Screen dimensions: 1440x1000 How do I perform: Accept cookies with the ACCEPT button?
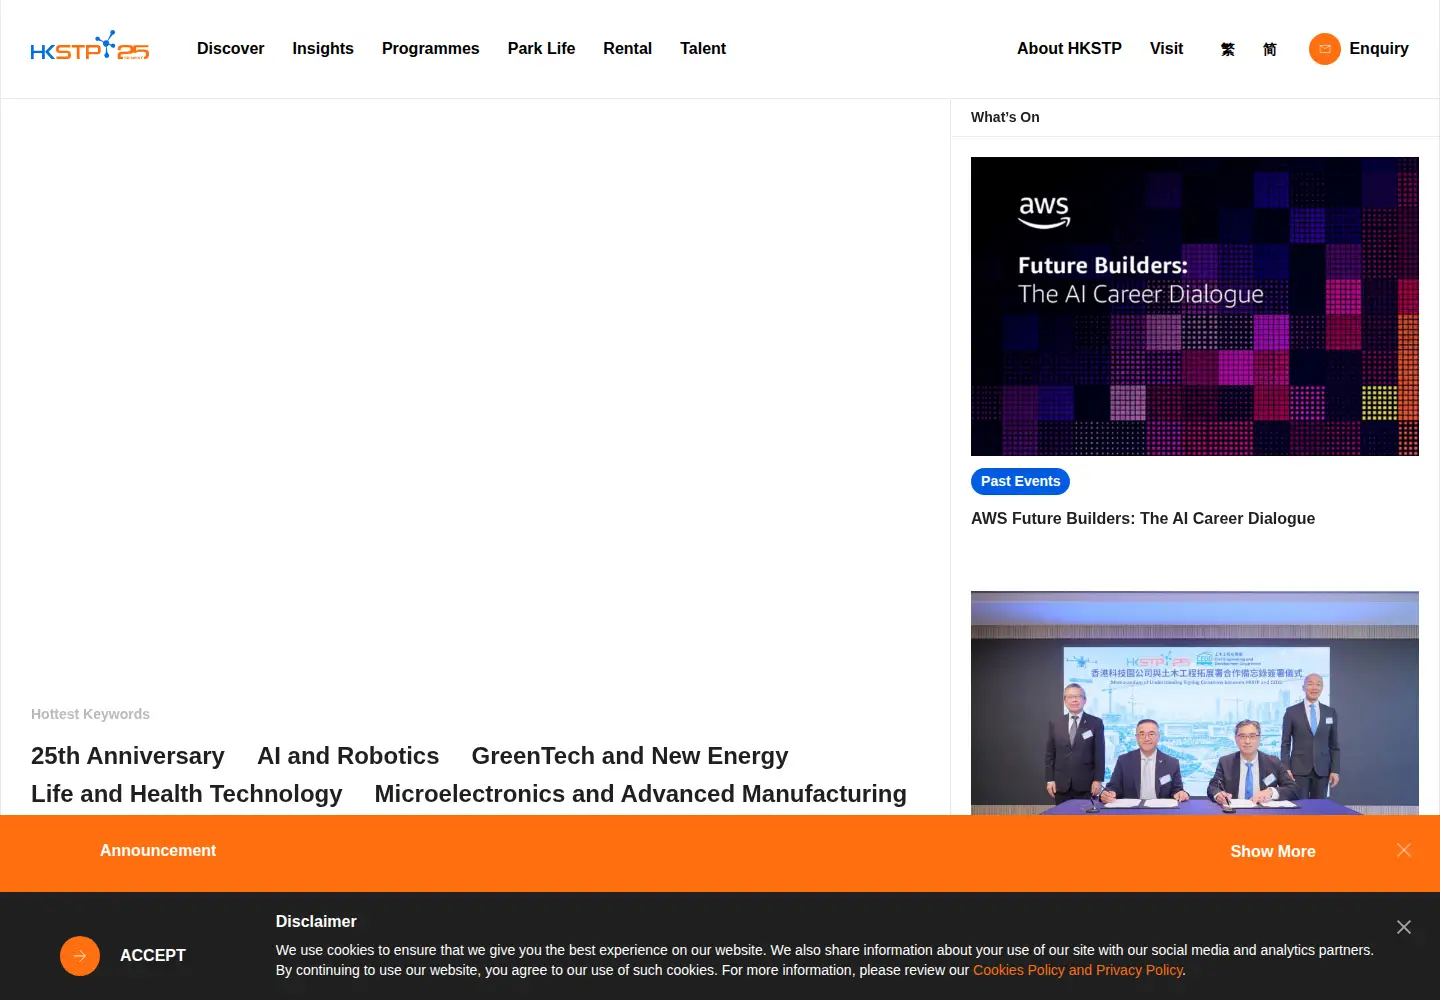[x=153, y=955]
